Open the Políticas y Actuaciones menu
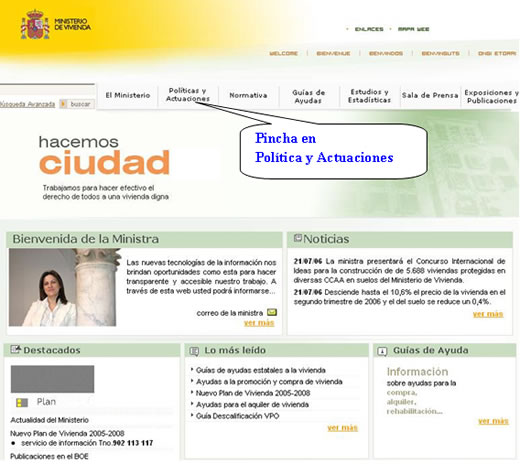Screen dimensions: 520x464 point(188,95)
